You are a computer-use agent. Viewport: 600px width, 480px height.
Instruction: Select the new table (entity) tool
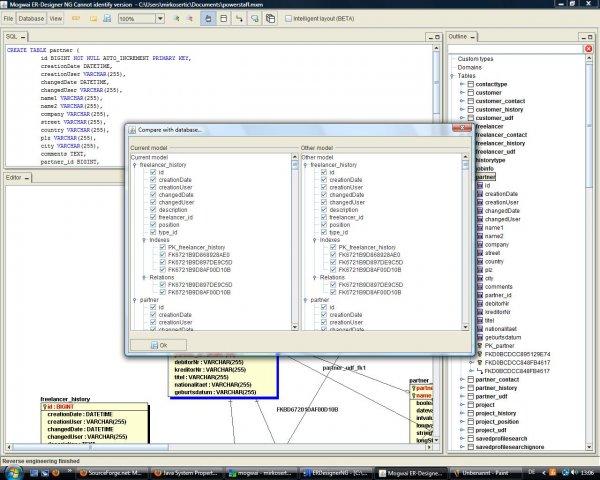[224, 18]
